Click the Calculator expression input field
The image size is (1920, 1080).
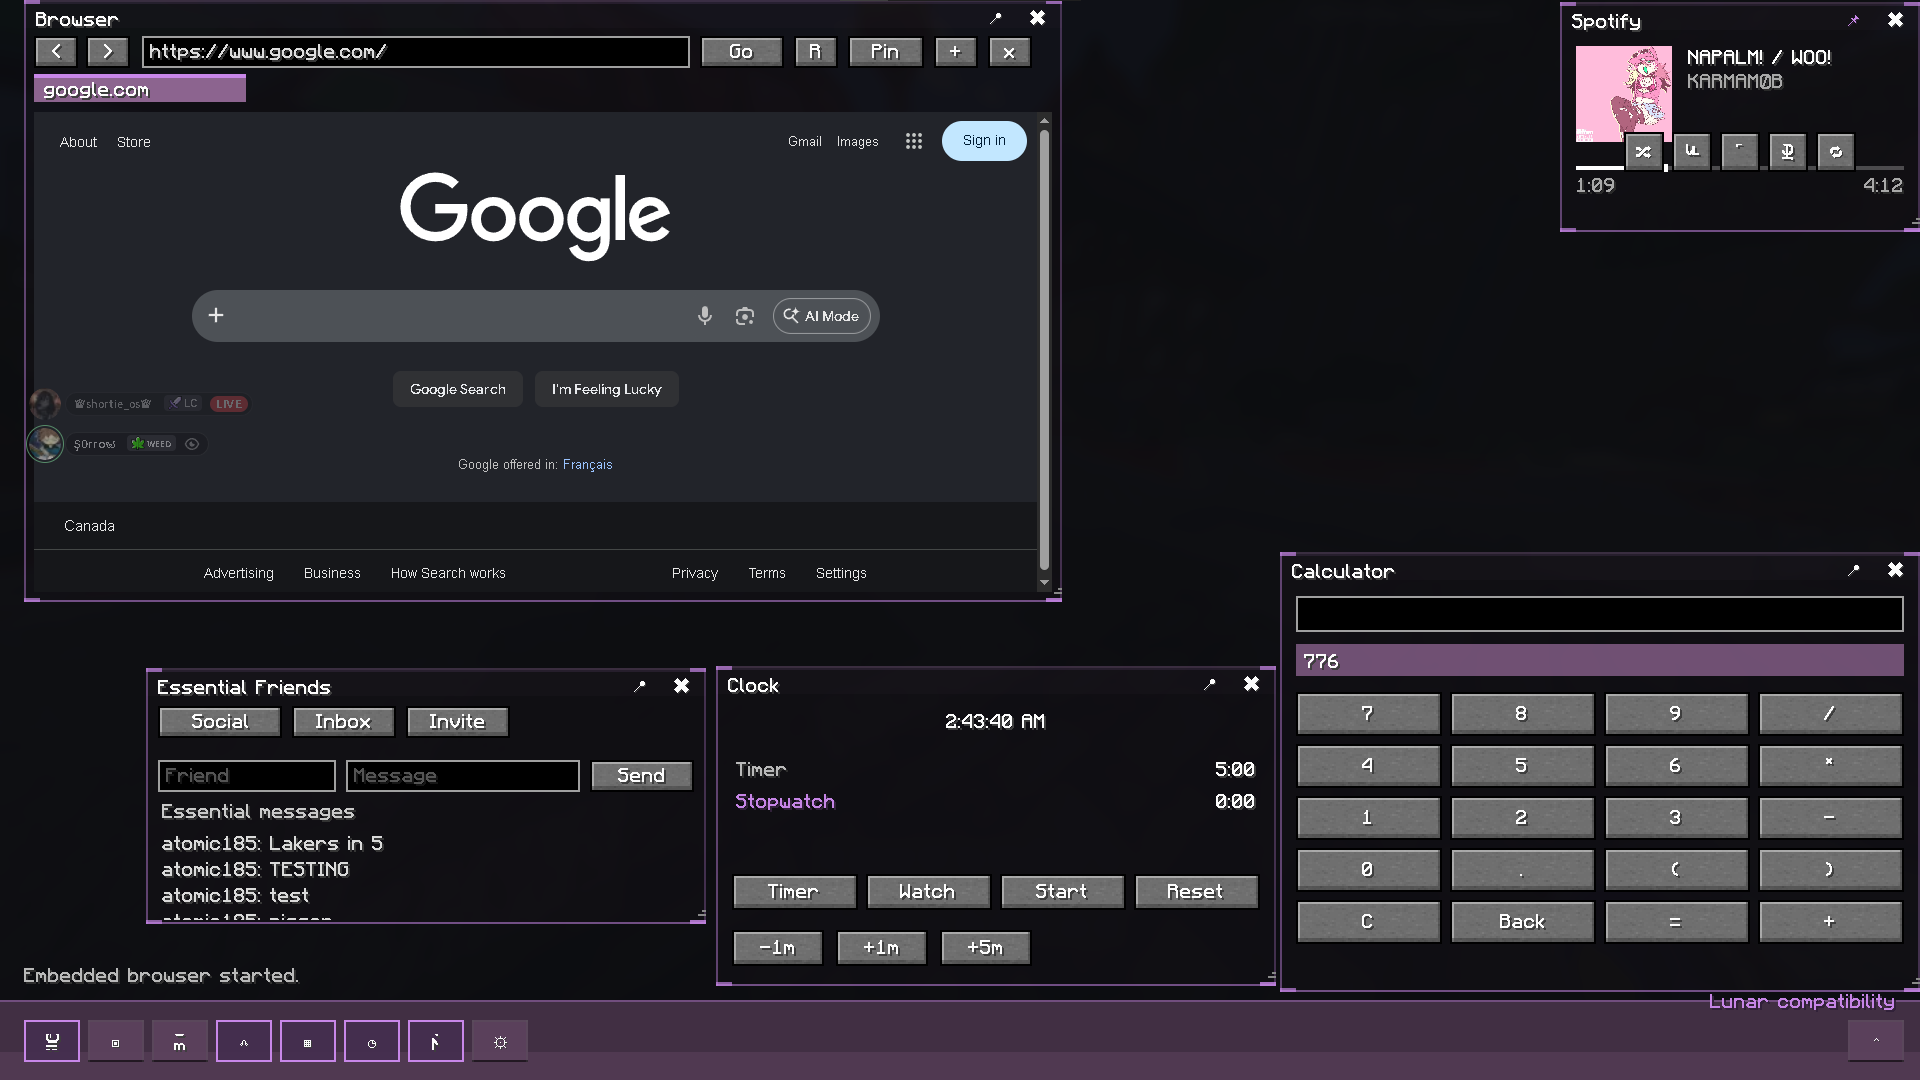pos(1600,614)
